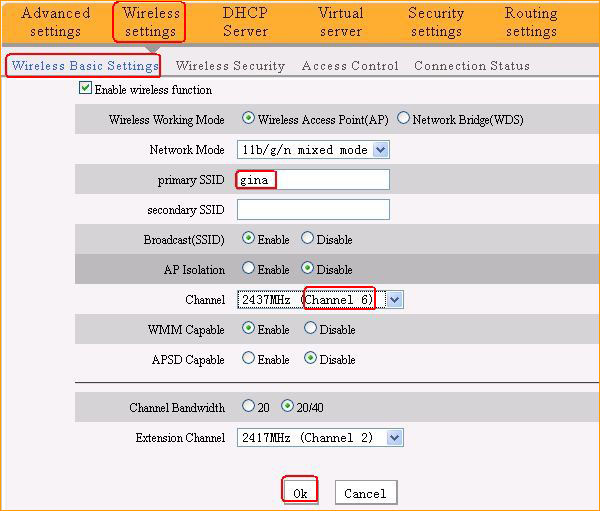Enable AP Isolation
This screenshot has height=511, width=600.
coord(248,269)
